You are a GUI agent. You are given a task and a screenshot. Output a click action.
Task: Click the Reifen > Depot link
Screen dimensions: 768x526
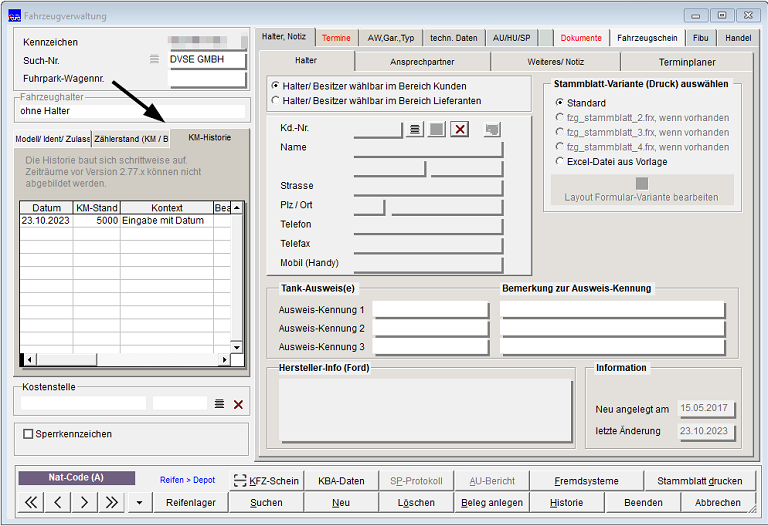(x=187, y=480)
